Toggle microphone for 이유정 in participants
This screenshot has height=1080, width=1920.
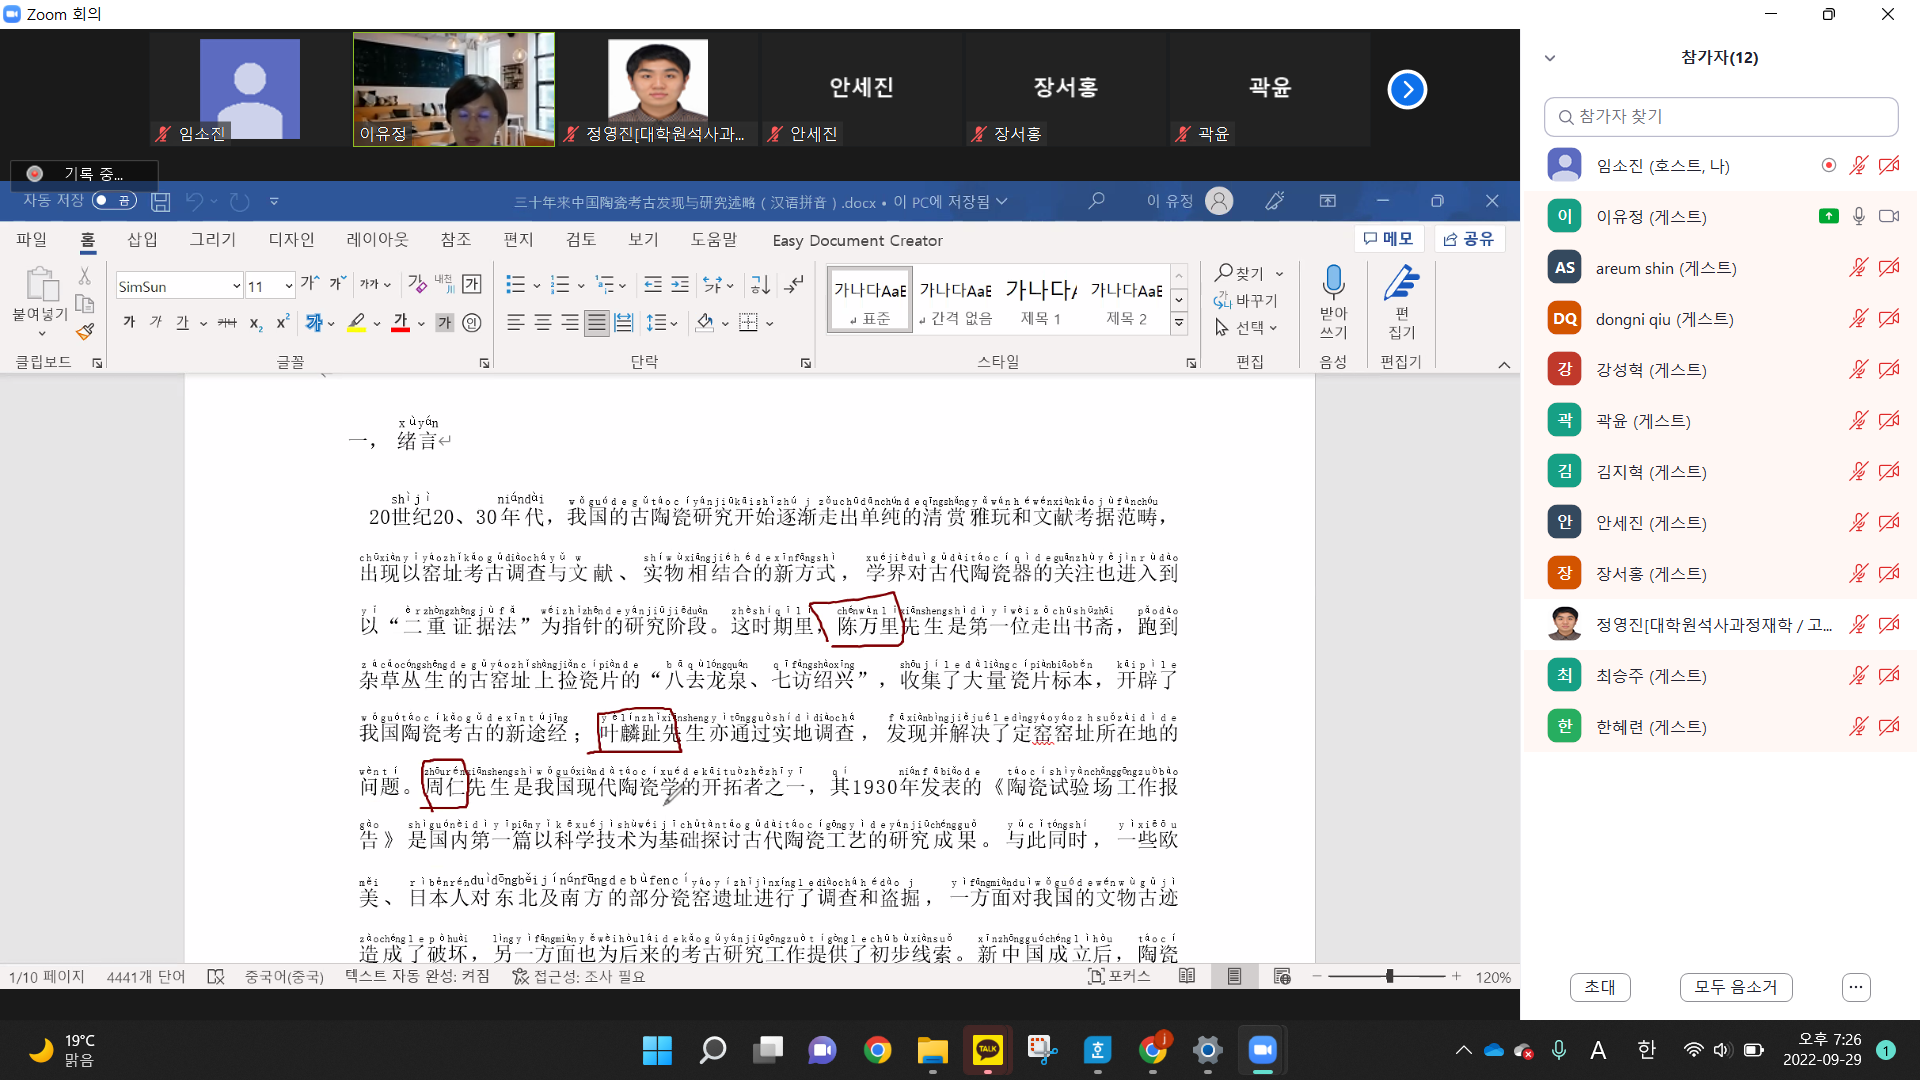1858,216
